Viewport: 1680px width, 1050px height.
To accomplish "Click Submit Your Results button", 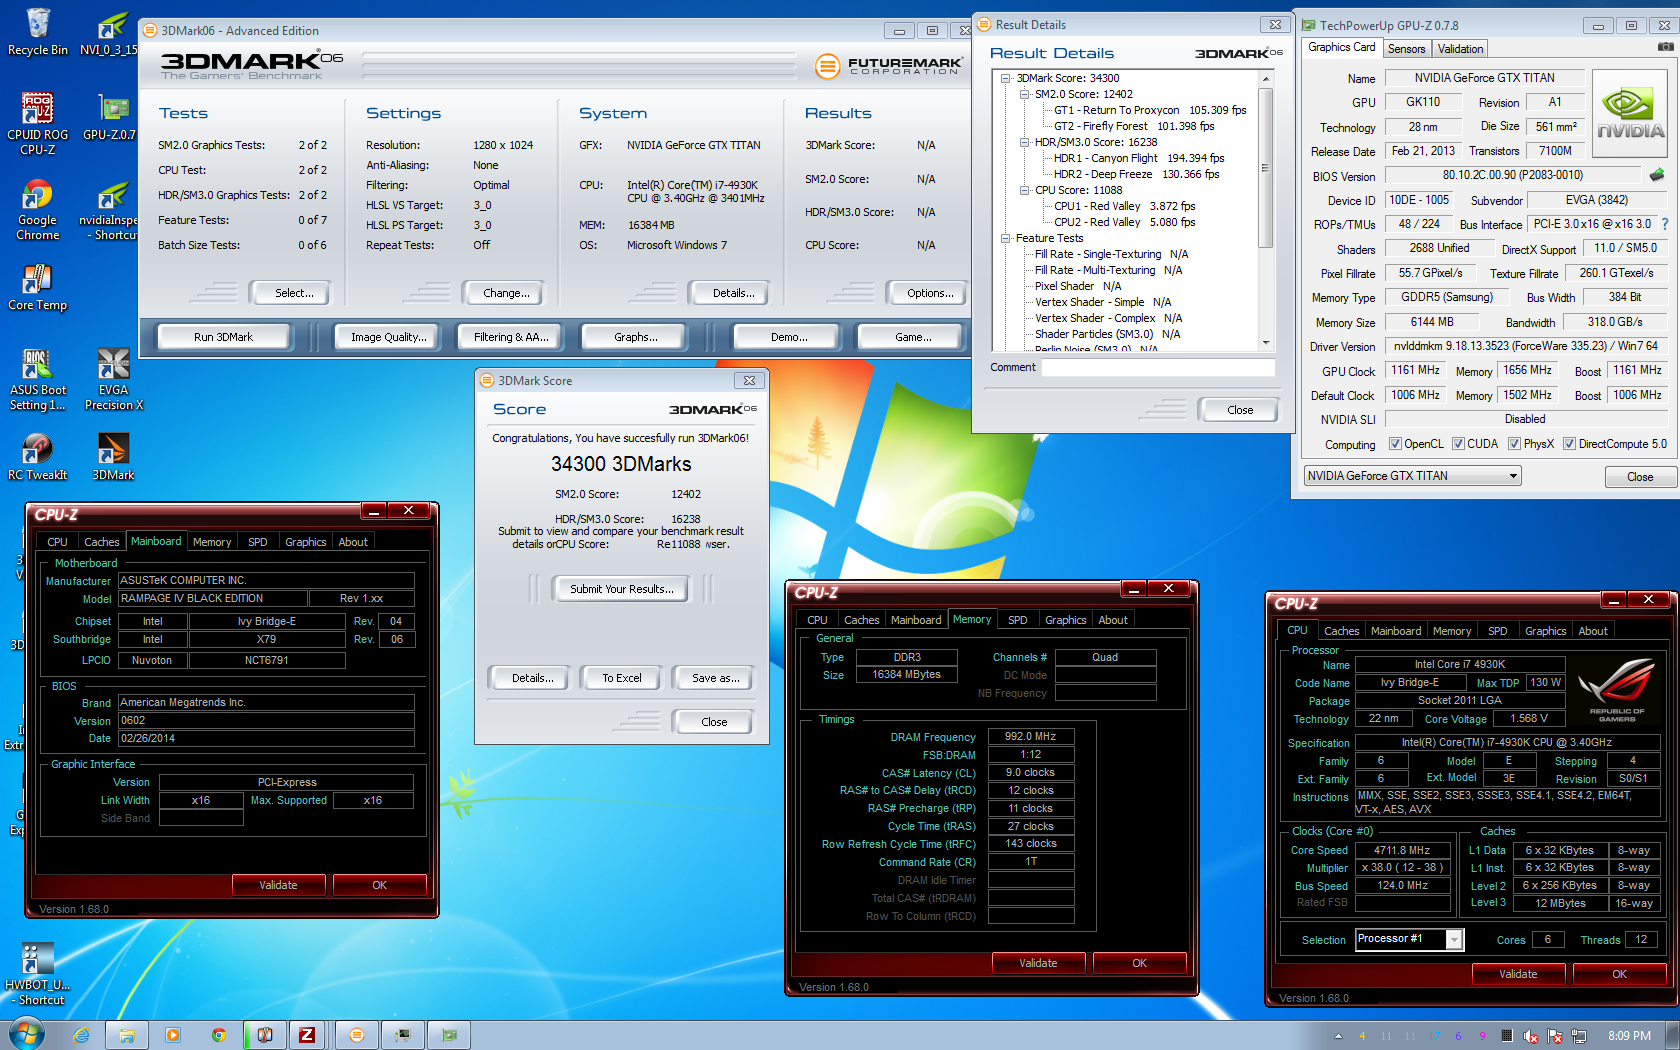I will (622, 589).
